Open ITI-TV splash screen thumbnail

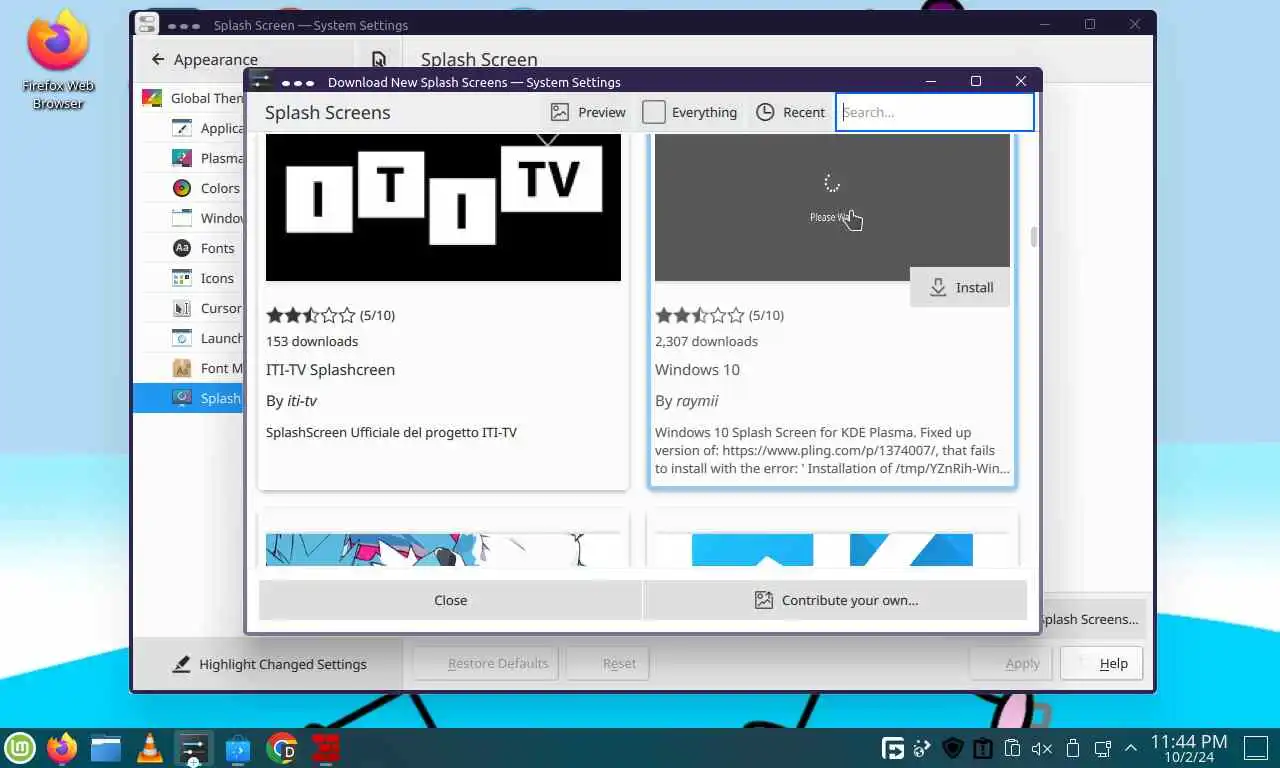[x=443, y=207]
